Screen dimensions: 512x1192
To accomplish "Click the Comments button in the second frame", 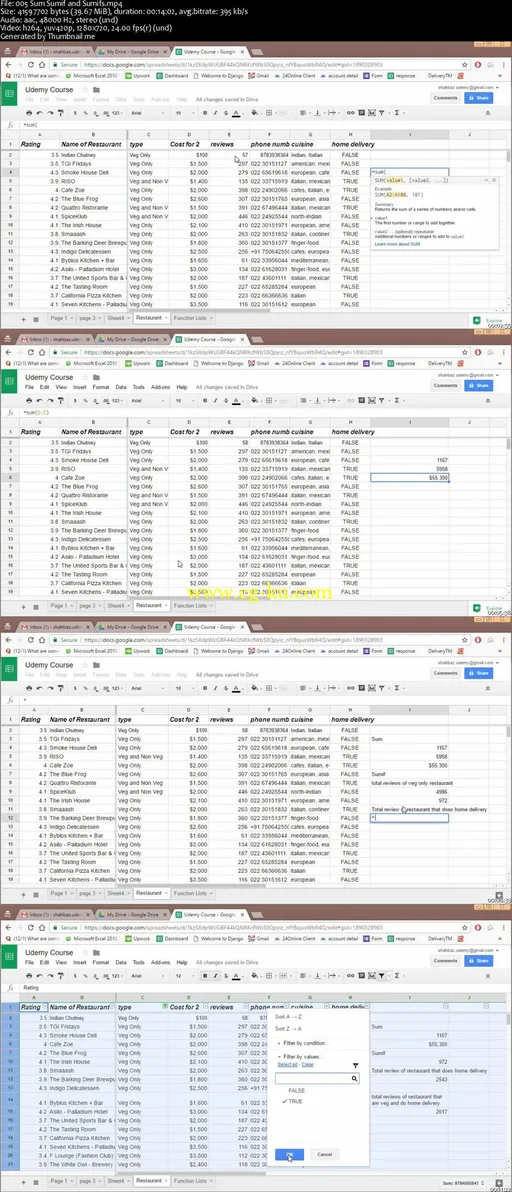I will [445, 385].
